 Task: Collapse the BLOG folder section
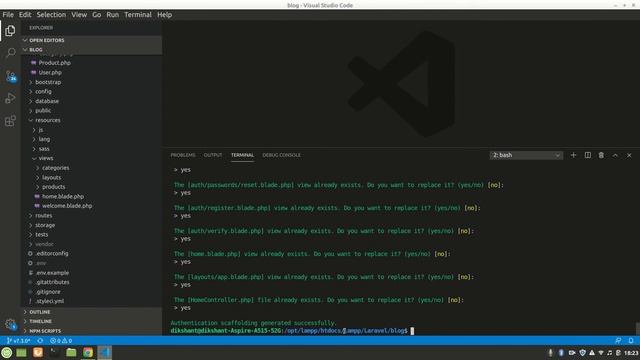point(91,49)
